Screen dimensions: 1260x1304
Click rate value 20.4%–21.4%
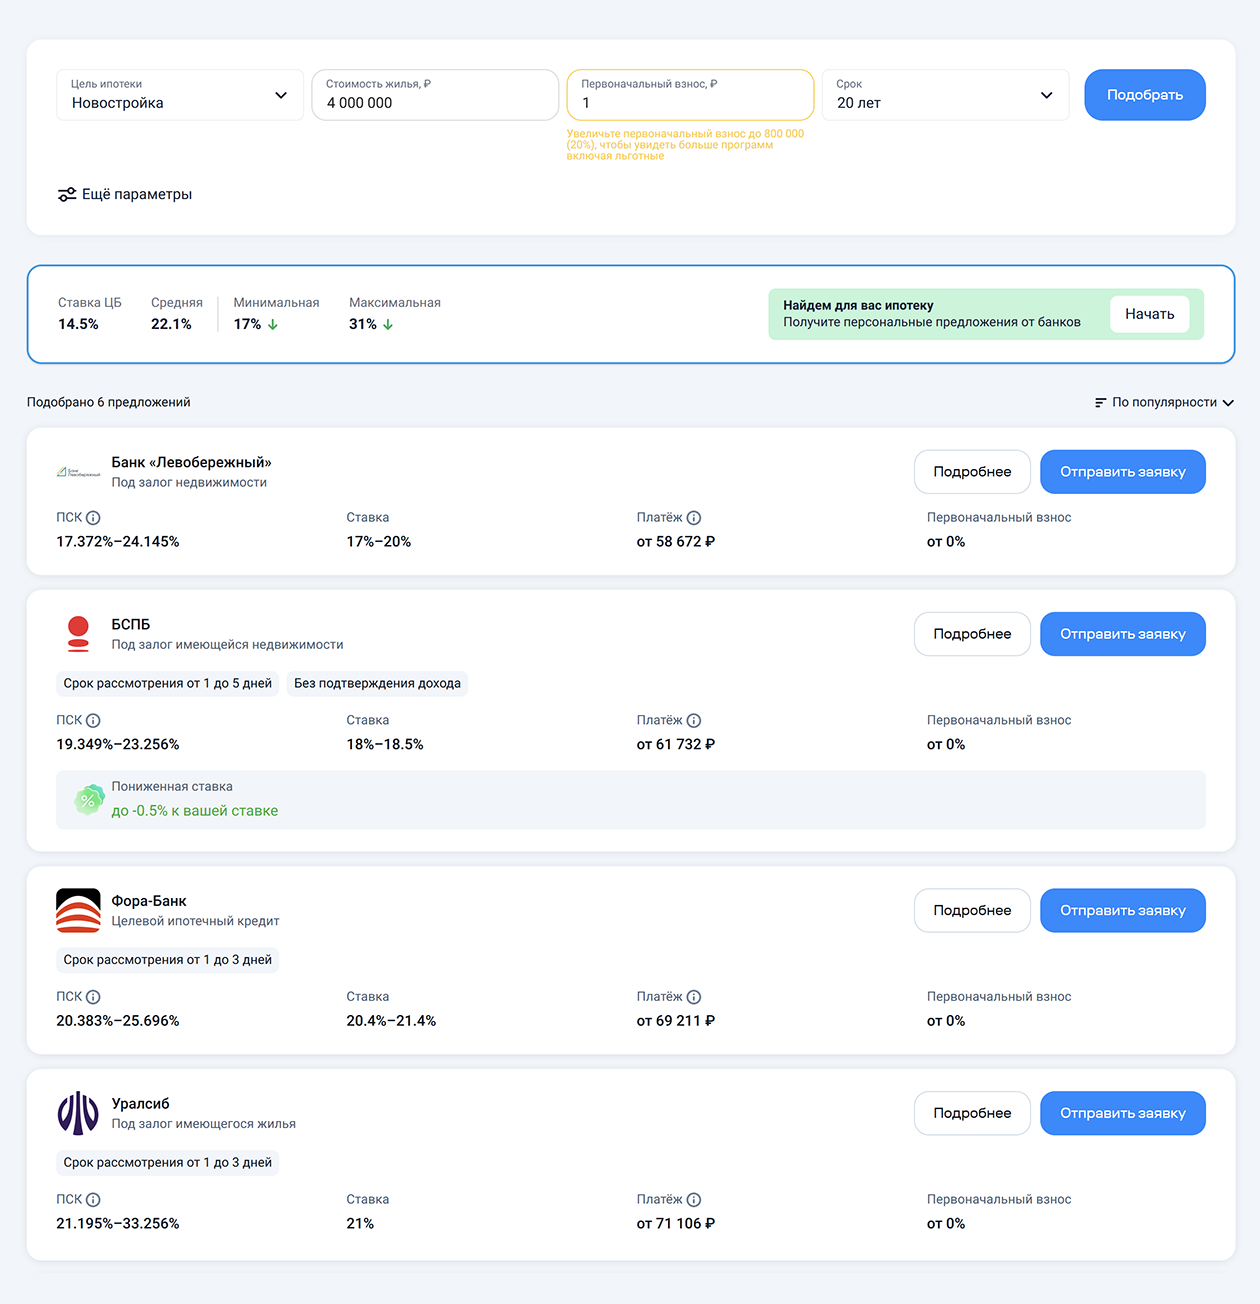point(391,1021)
